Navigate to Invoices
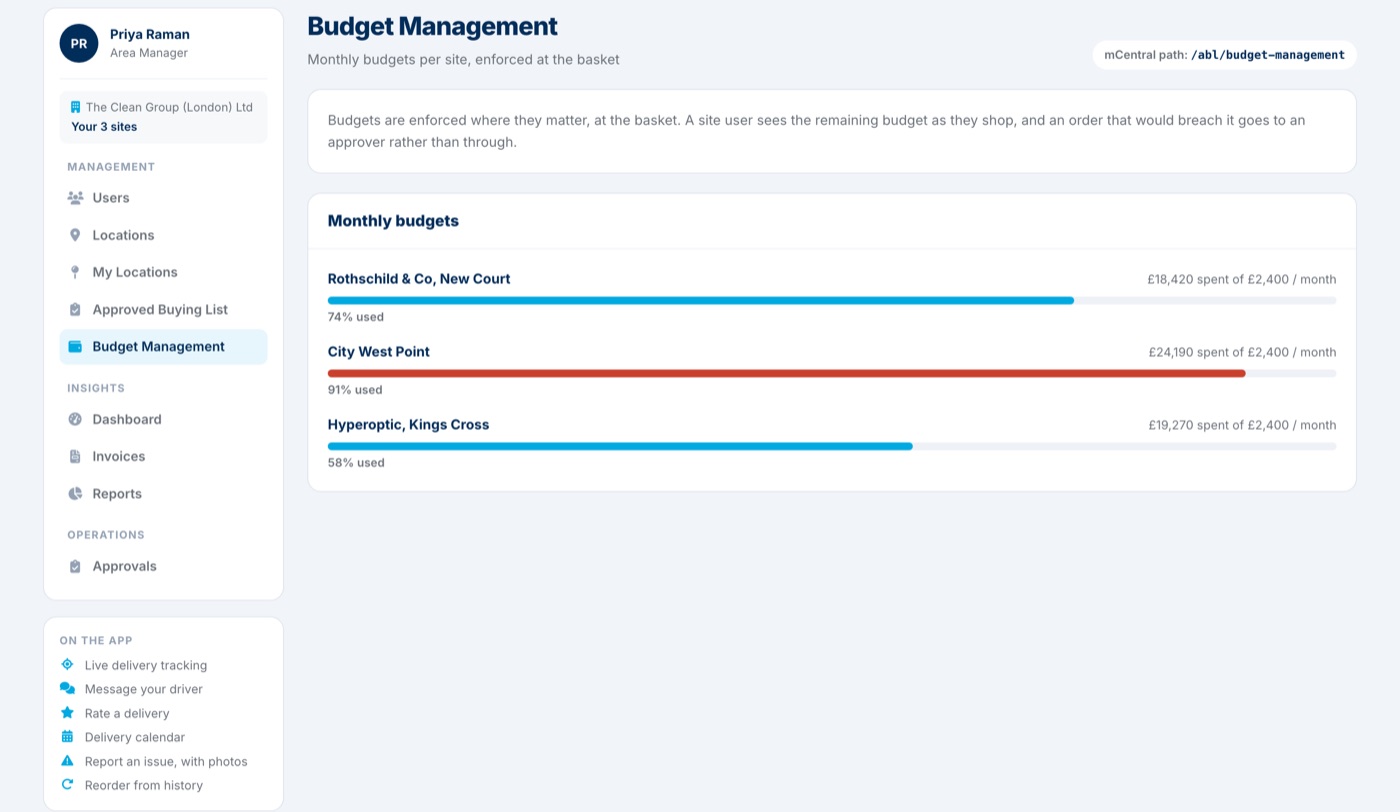 163,456
